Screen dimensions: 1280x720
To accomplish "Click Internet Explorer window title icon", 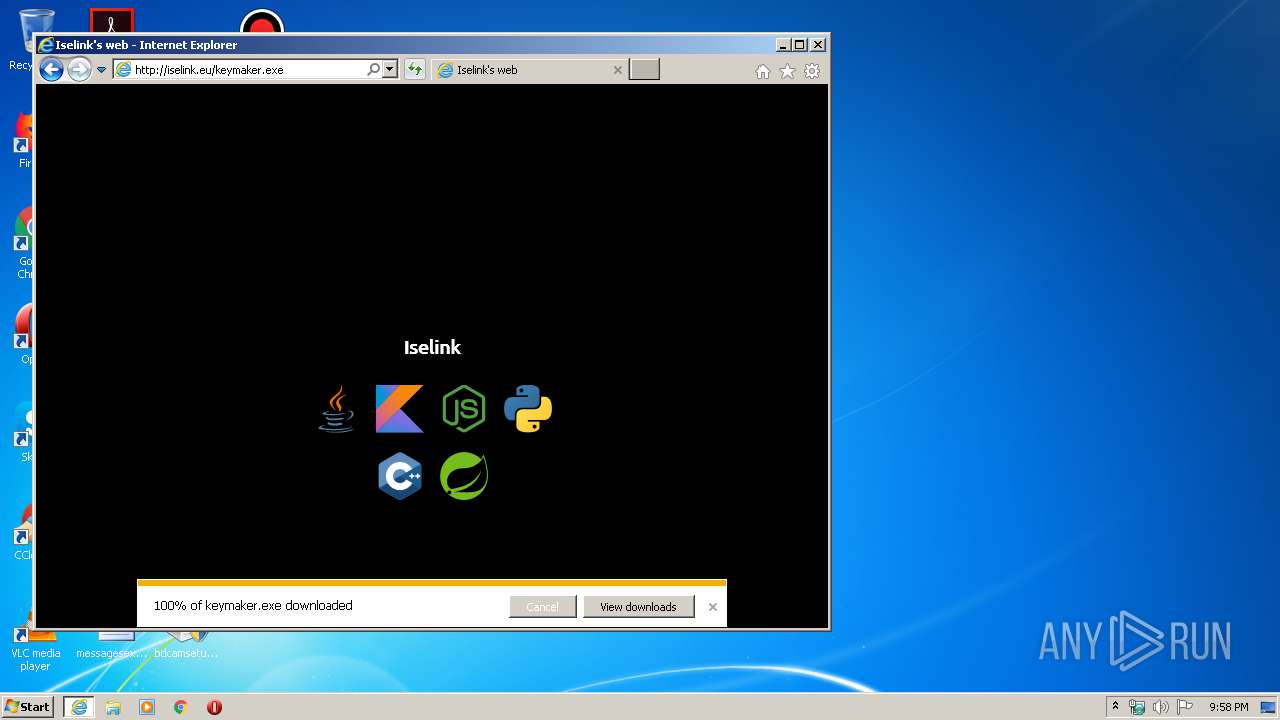I will (45, 45).
